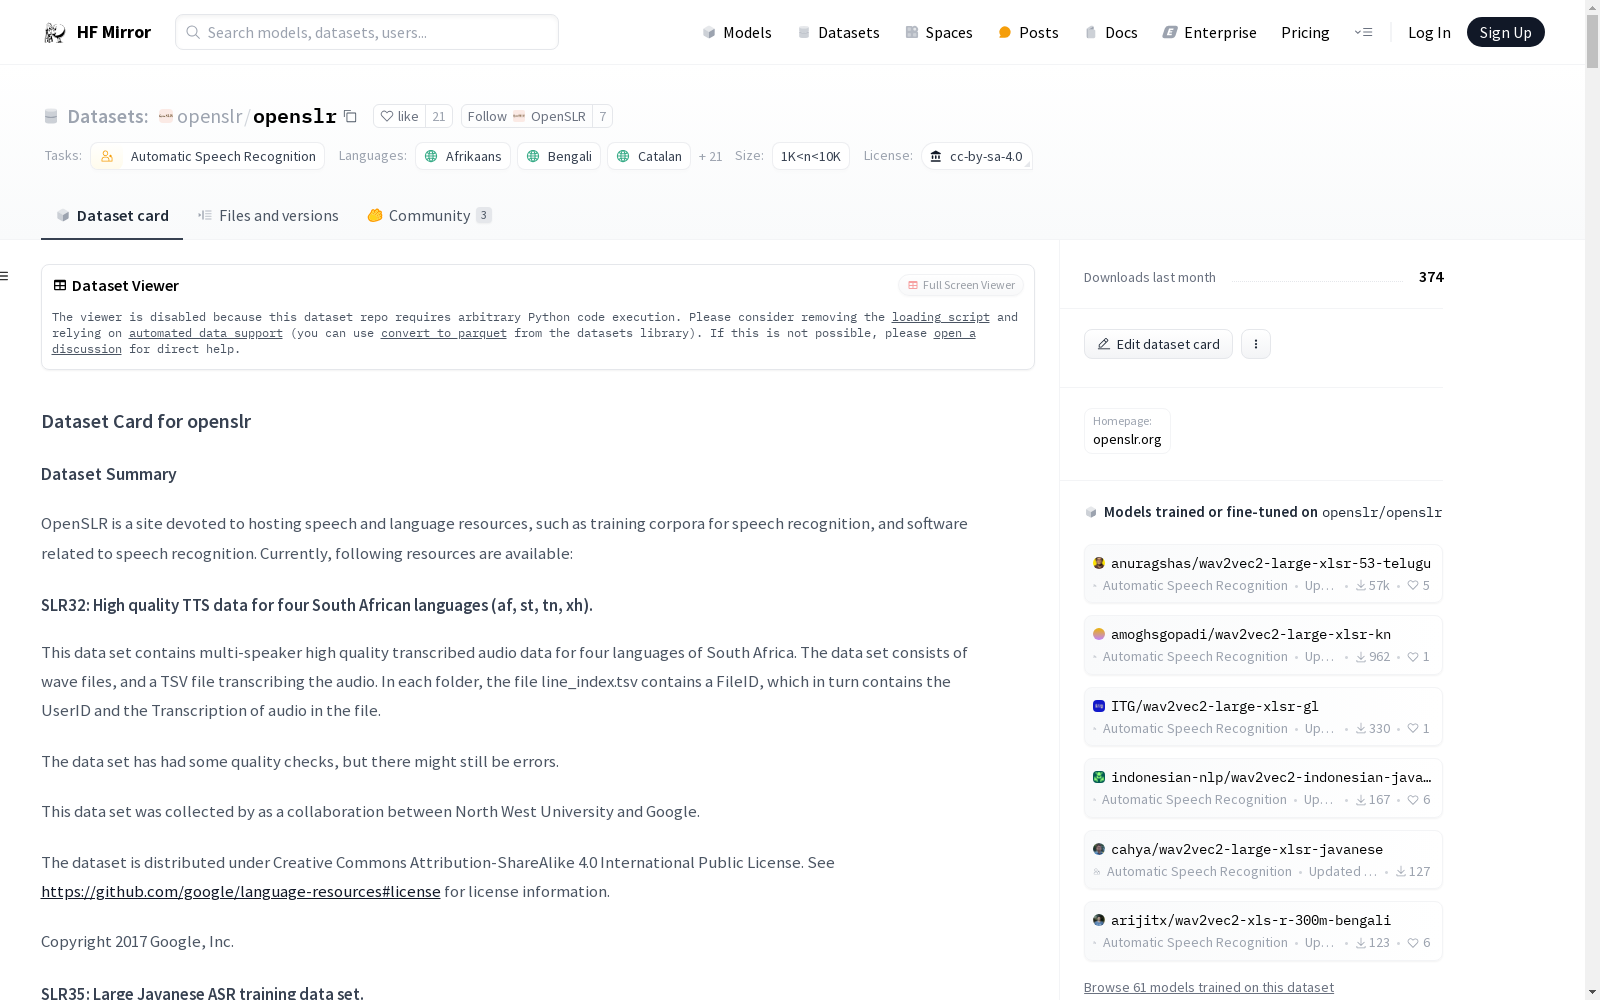Follow the convert to parquet link
The width and height of the screenshot is (1600, 1000).
coord(444,333)
